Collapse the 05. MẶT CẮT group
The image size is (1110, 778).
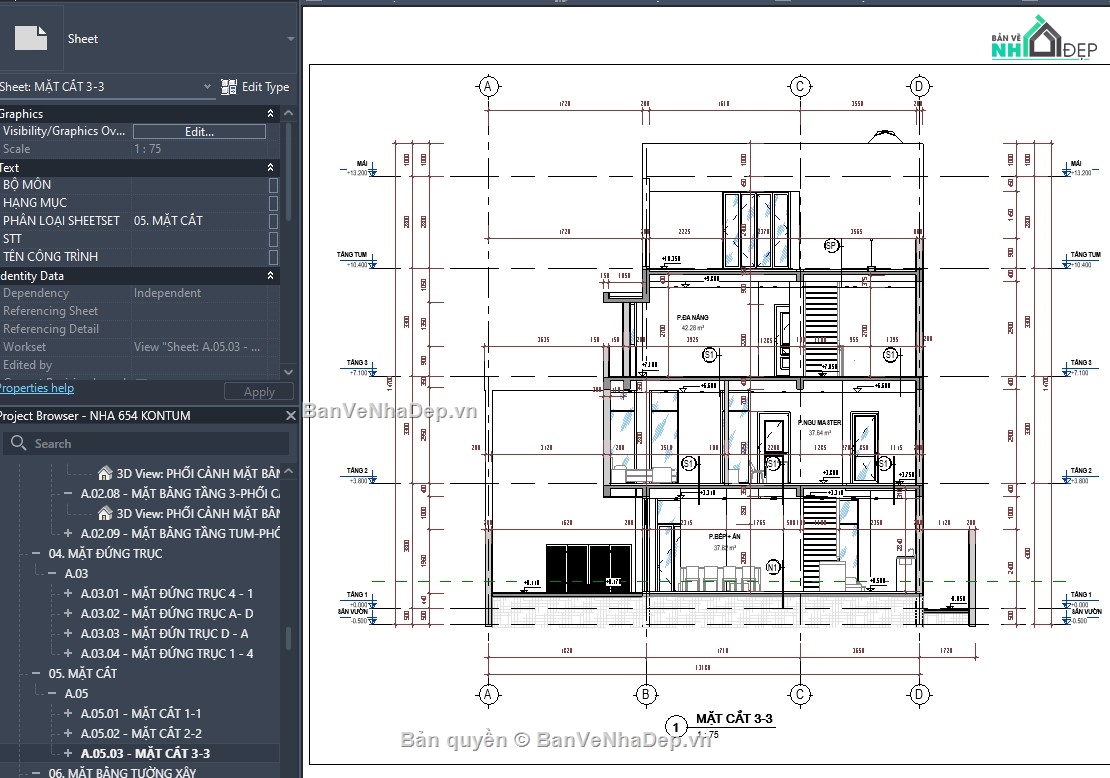[35, 673]
